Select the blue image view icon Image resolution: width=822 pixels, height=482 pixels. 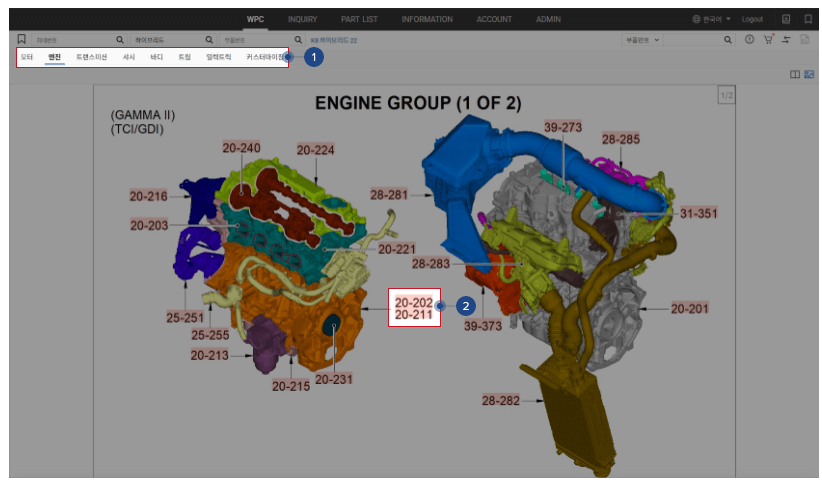point(809,74)
